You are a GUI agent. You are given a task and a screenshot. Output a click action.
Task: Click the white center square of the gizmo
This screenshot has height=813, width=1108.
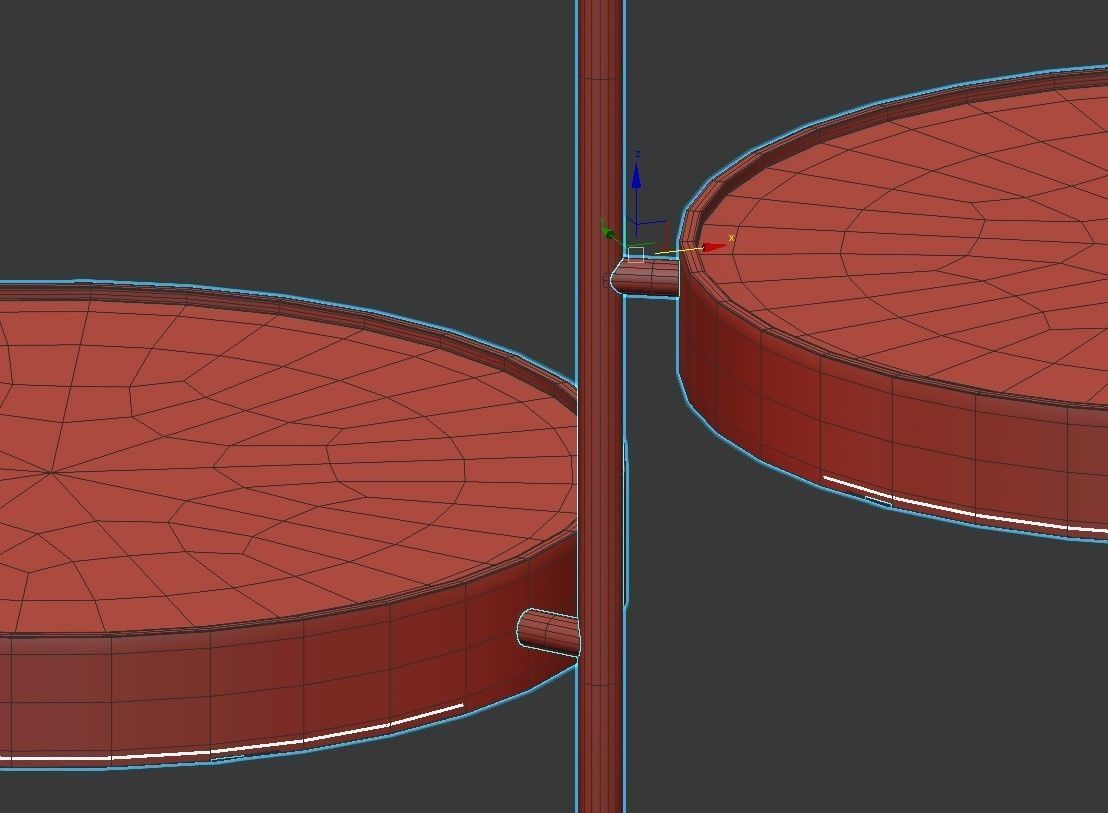point(636,255)
